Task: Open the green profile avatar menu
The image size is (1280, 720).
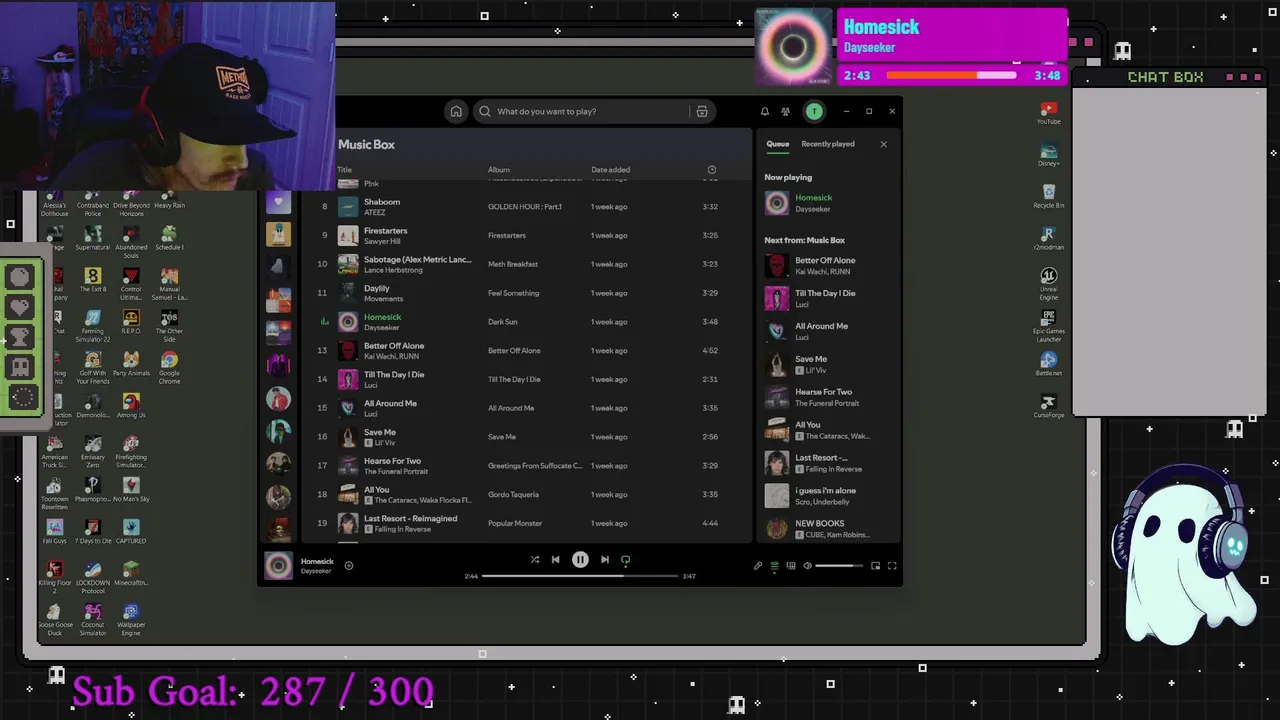Action: 814,112
